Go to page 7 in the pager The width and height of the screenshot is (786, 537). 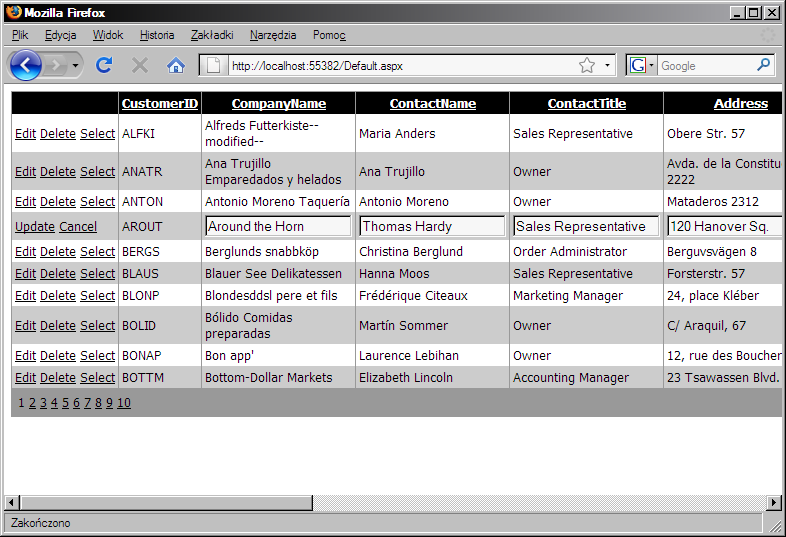87,403
